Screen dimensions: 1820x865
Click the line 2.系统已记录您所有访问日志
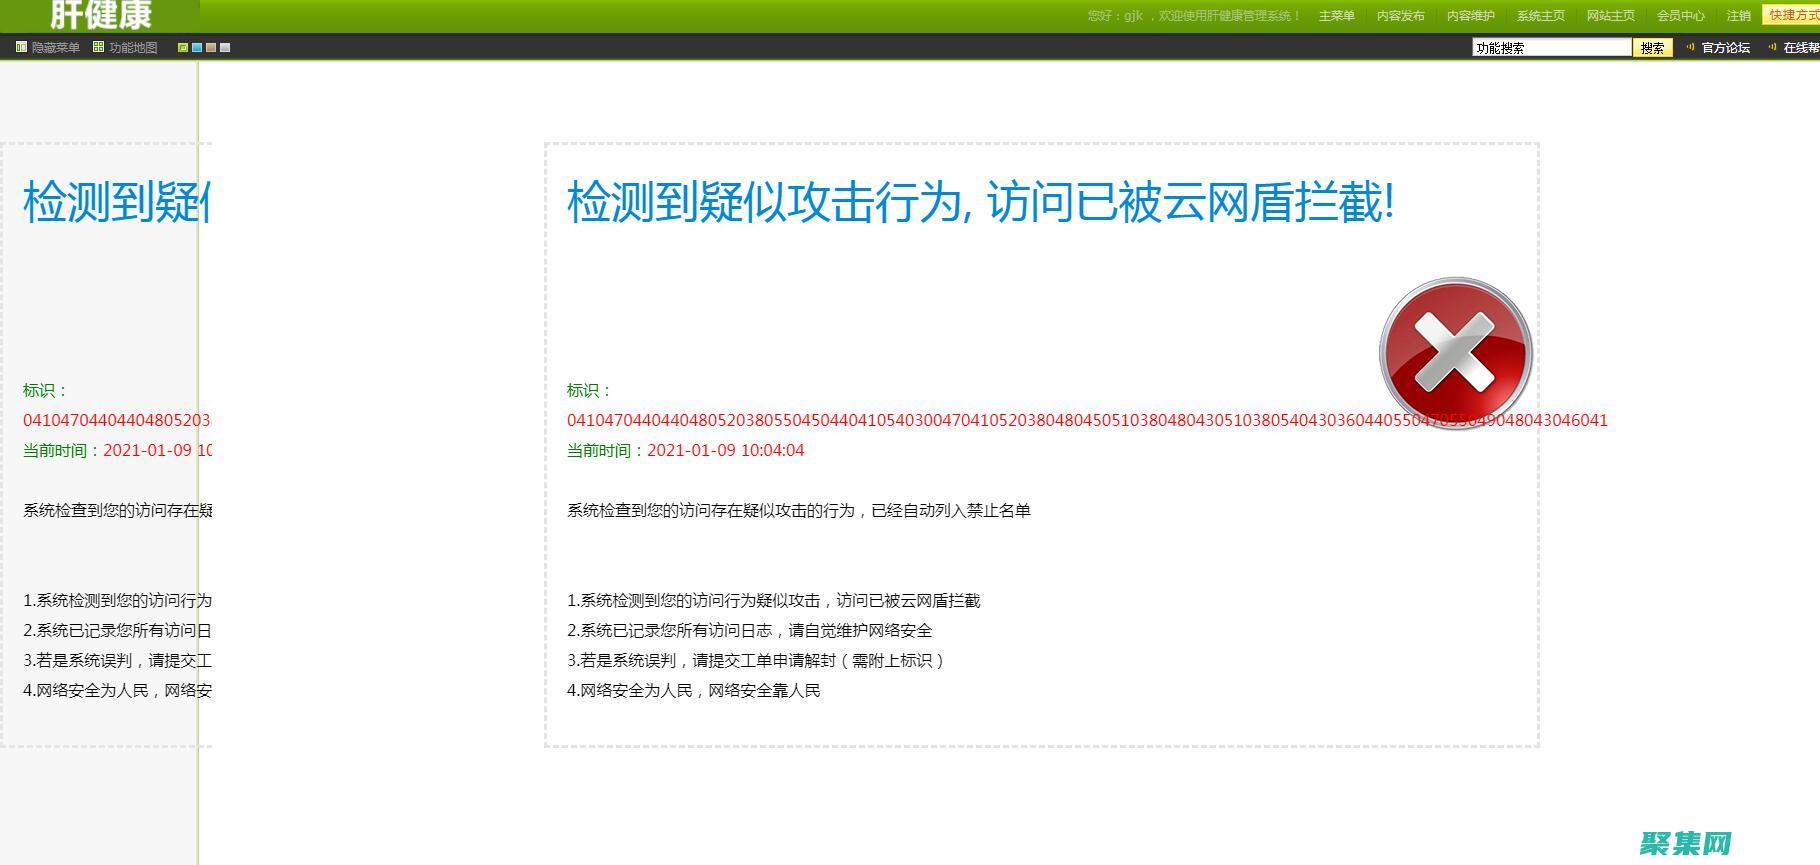tap(749, 630)
